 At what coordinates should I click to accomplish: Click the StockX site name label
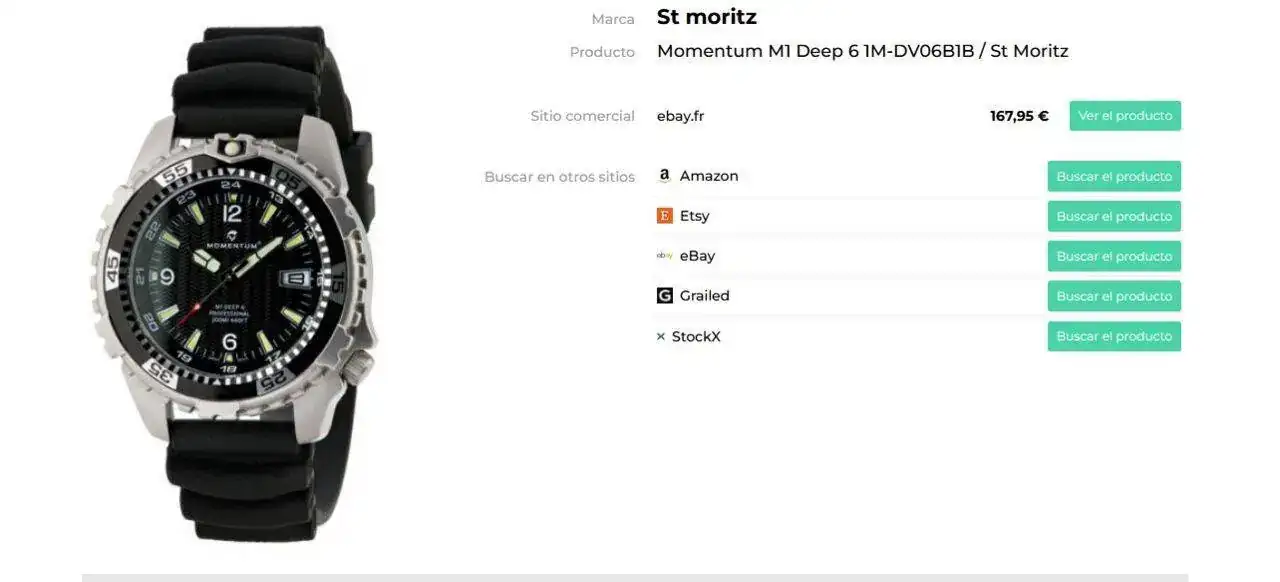point(696,337)
